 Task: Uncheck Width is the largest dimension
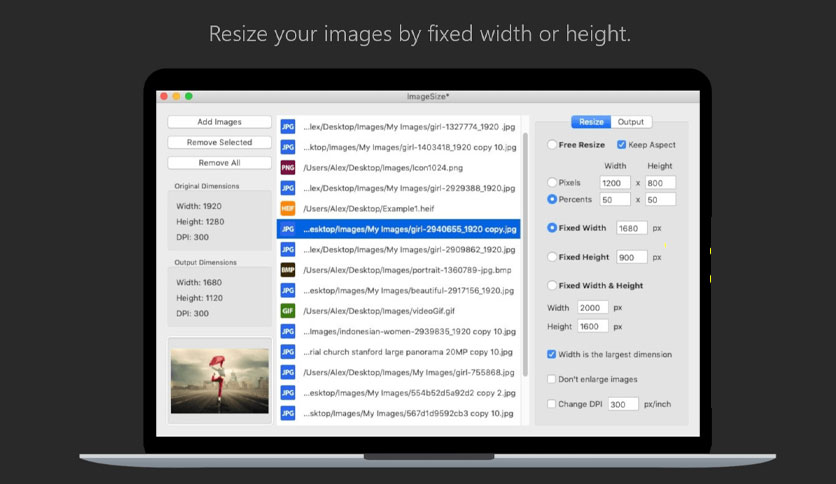[x=551, y=354]
